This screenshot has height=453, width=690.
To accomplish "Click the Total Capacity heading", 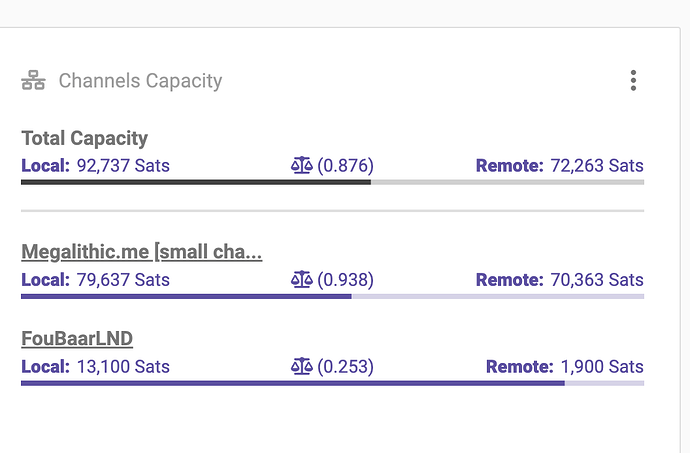I will point(84,138).
